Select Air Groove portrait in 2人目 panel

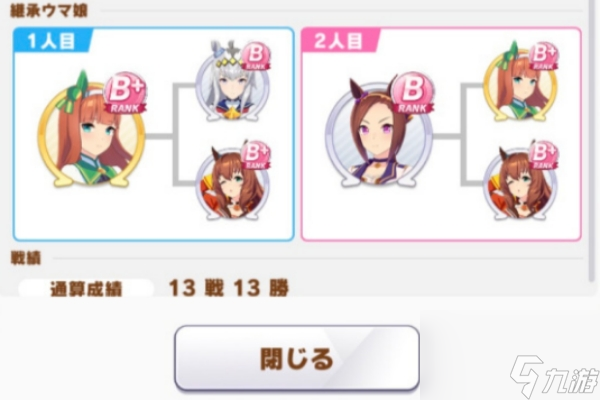(x=379, y=133)
